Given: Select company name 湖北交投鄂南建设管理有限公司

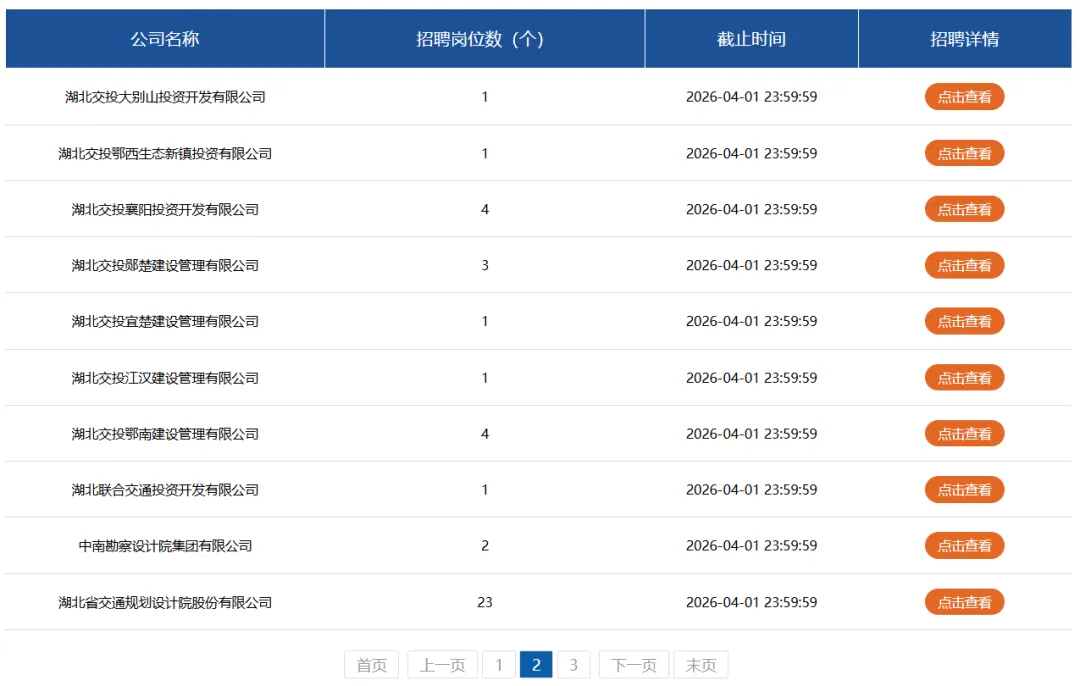Looking at the screenshot, I should [x=165, y=434].
